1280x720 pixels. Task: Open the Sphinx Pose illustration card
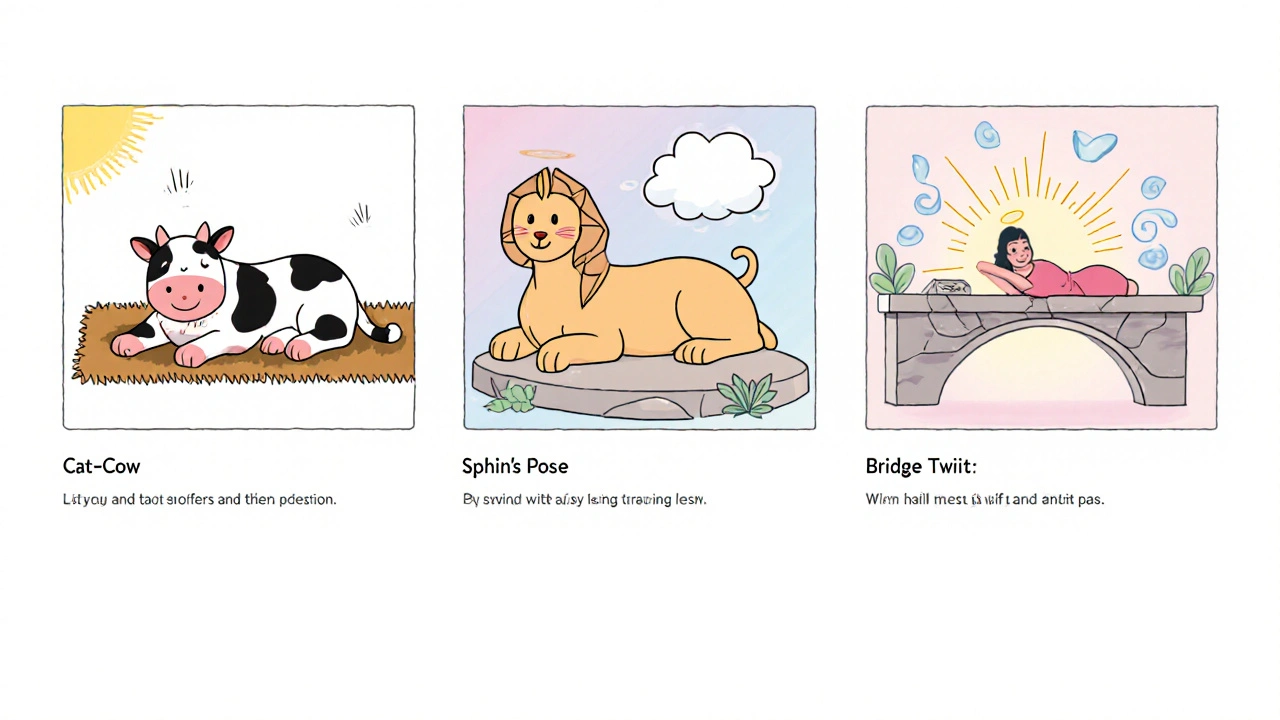639,267
